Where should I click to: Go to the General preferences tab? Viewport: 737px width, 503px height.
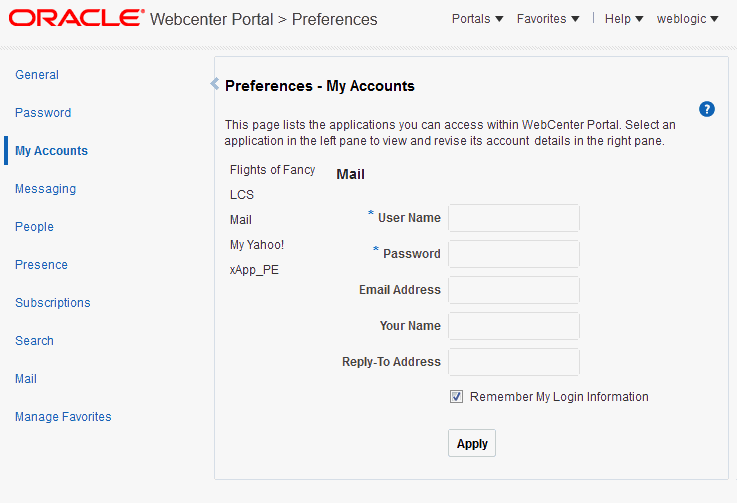[x=37, y=75]
